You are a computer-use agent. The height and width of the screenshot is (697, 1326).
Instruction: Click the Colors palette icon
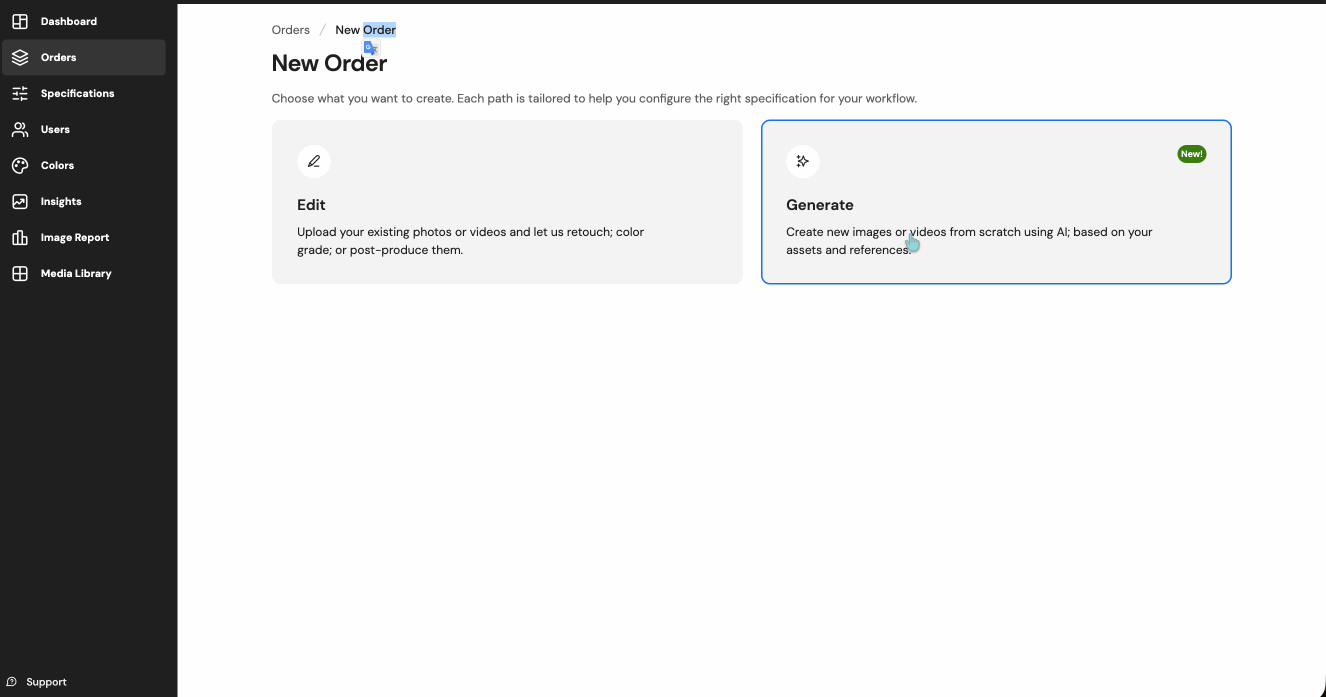click(x=20, y=165)
